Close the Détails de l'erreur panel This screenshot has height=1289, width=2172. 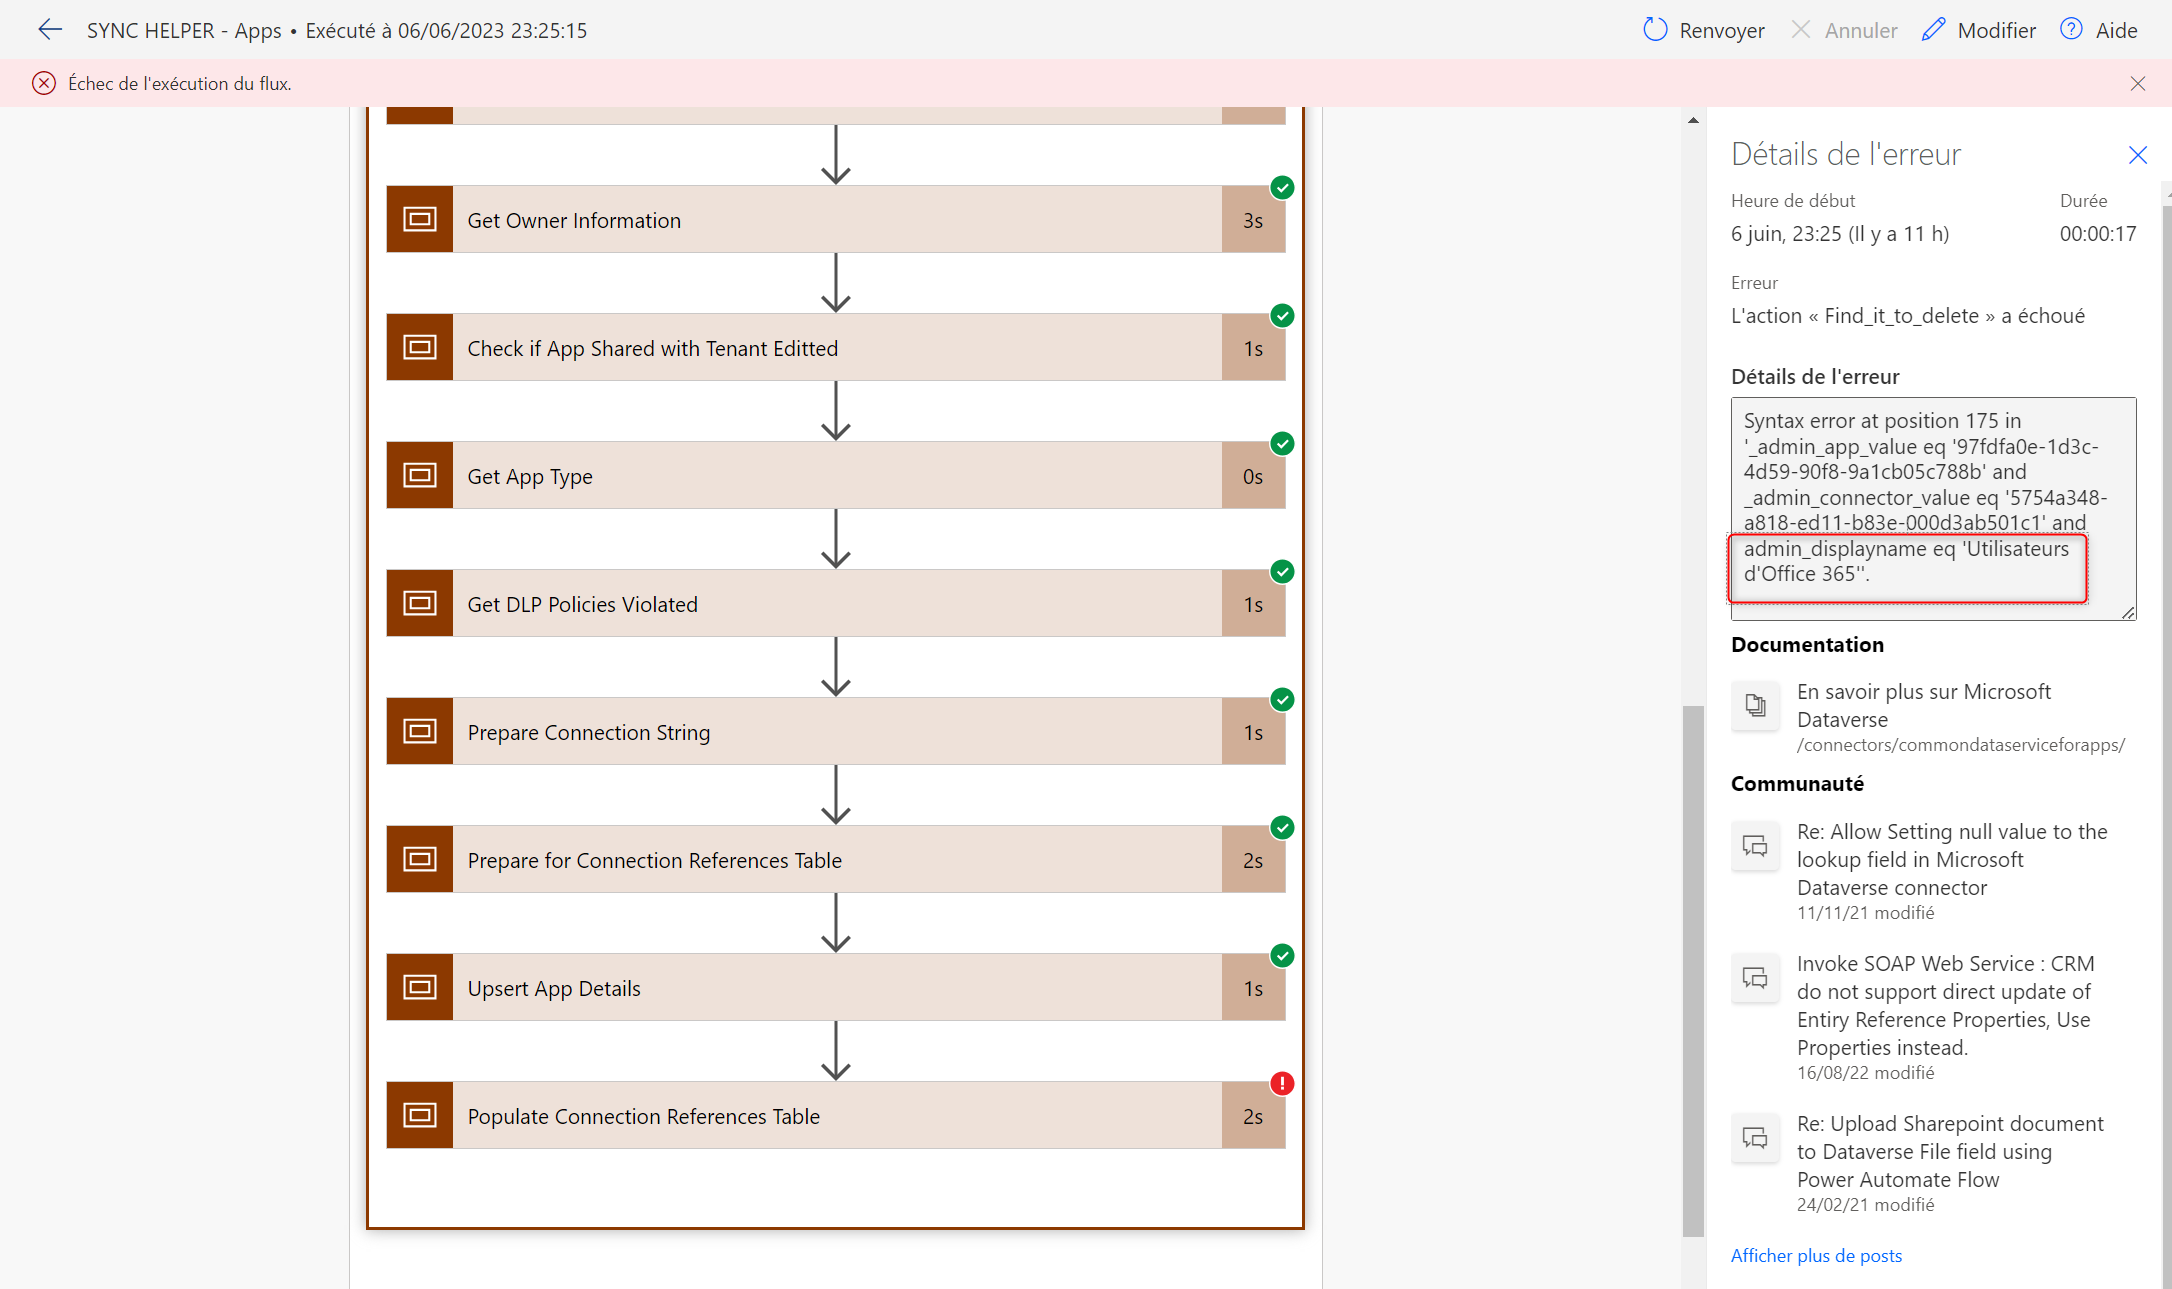pyautogui.click(x=2138, y=155)
